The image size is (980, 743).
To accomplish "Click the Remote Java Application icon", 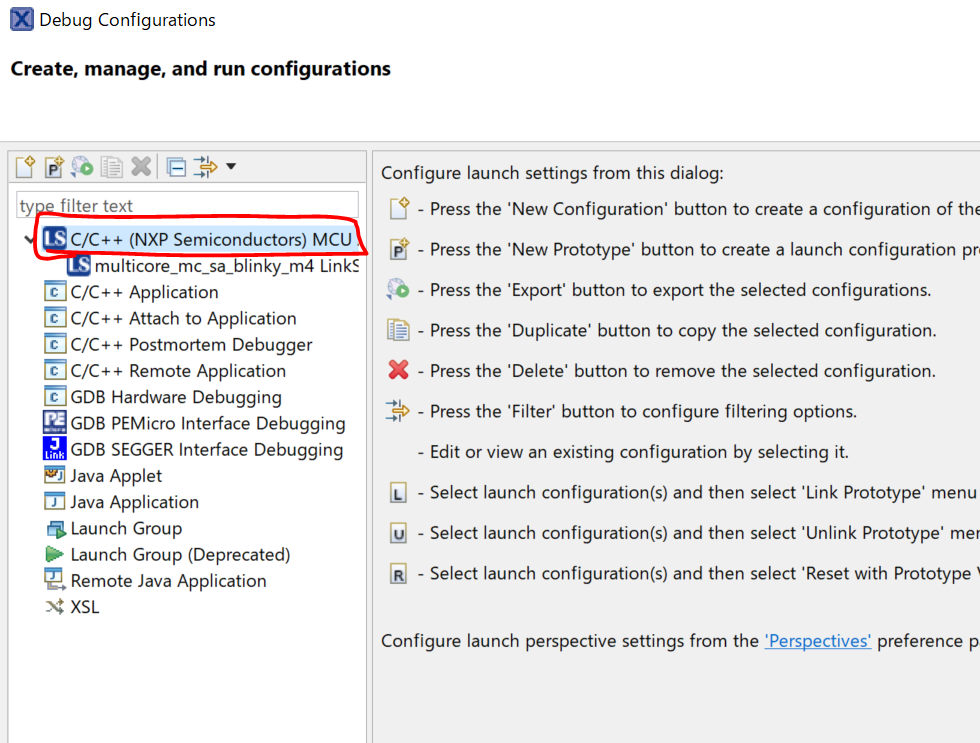I will coord(55,580).
